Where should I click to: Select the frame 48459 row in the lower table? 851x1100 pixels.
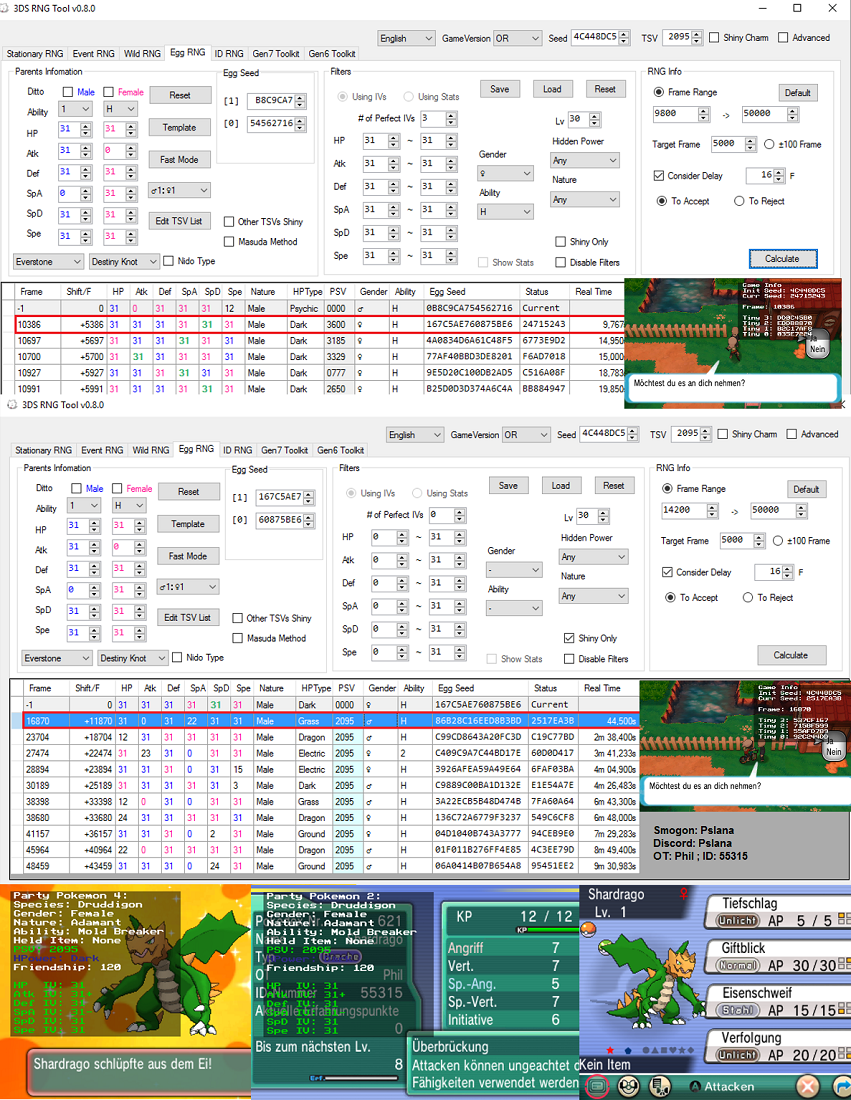(330, 866)
